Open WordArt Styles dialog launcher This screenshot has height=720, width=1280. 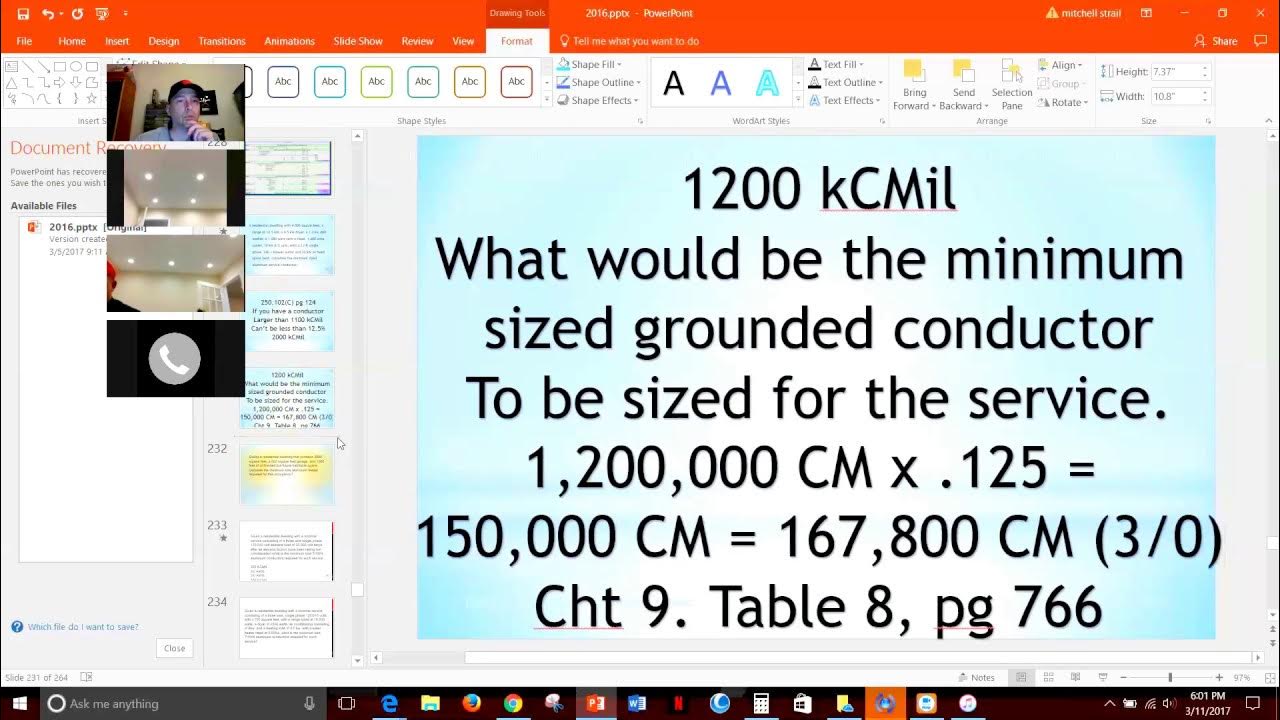883,121
